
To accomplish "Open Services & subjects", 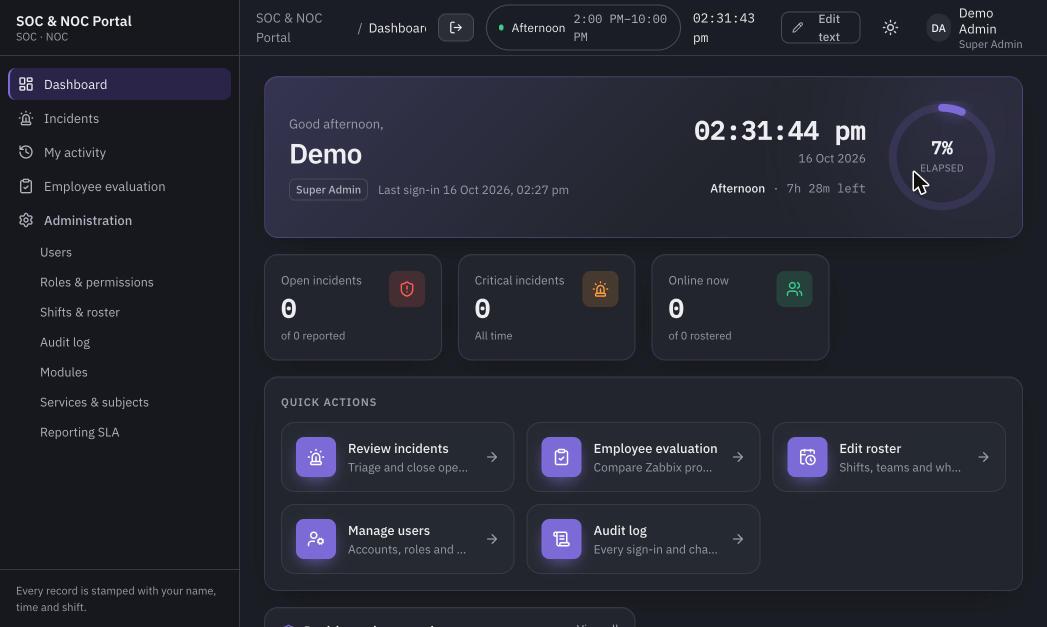I will point(94,403).
